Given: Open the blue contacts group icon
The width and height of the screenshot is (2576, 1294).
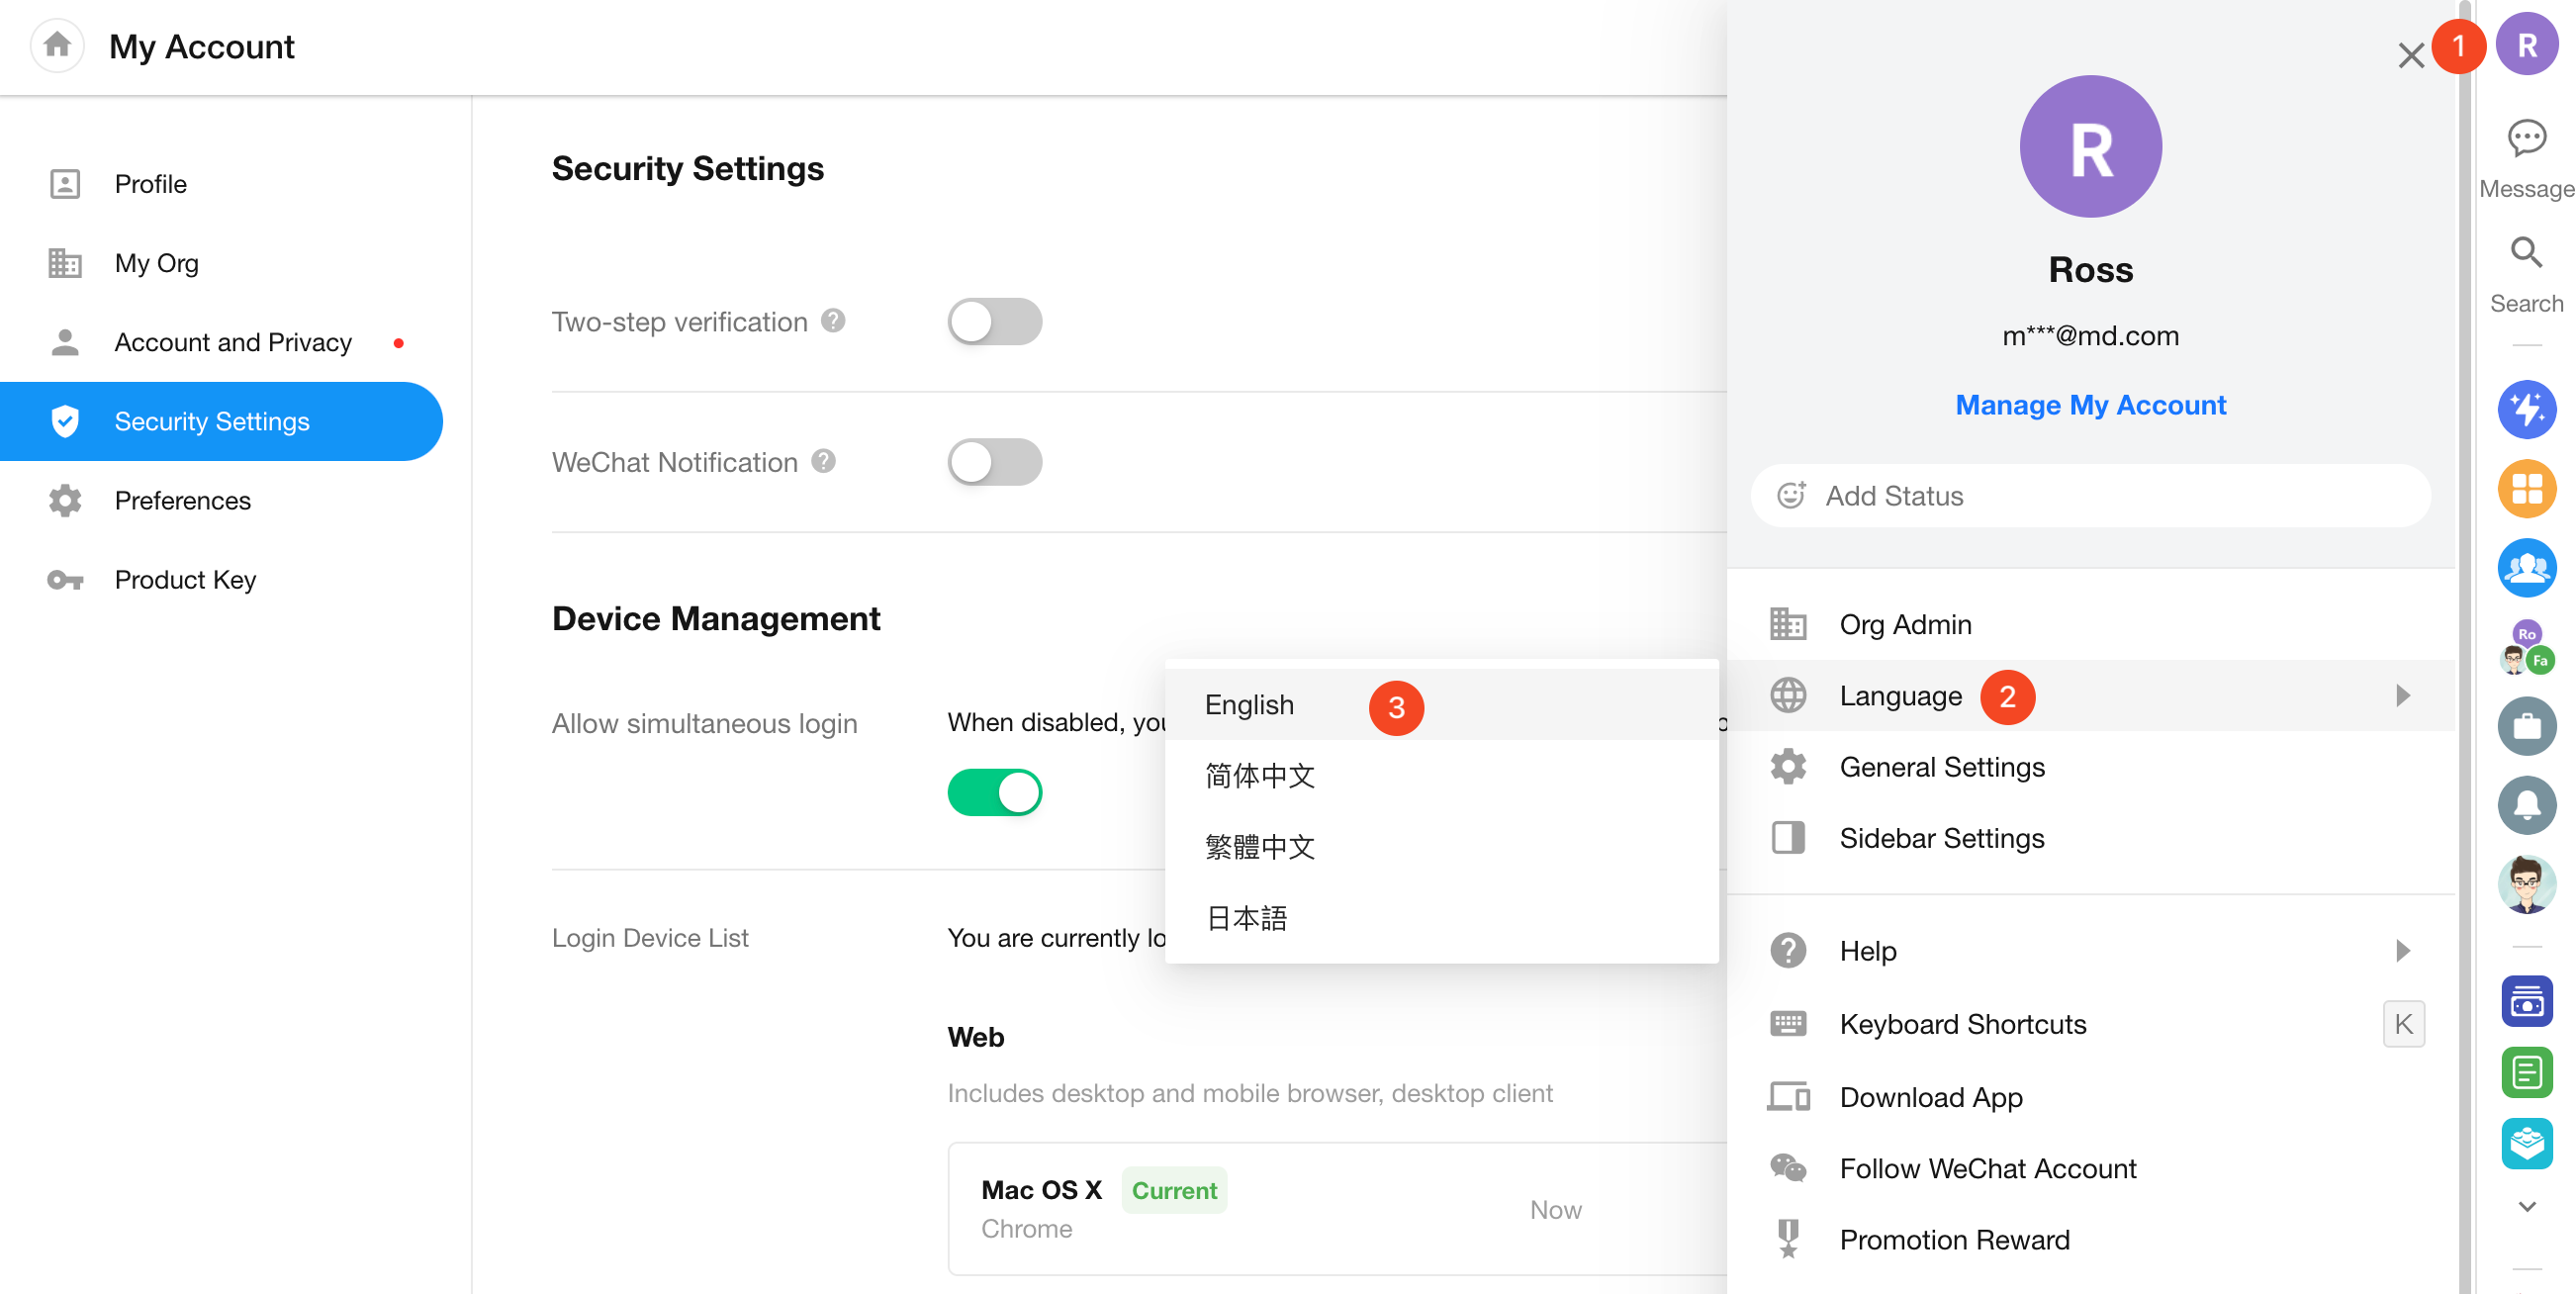Looking at the screenshot, I should point(2526,568).
